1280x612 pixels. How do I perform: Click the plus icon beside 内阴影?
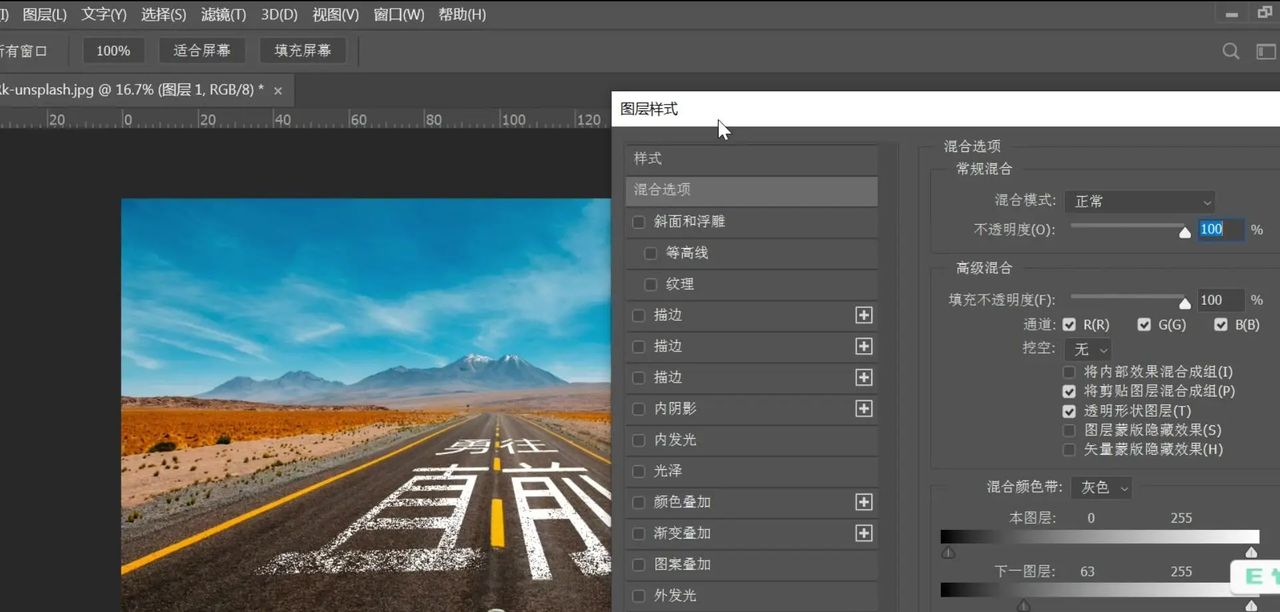coord(864,408)
